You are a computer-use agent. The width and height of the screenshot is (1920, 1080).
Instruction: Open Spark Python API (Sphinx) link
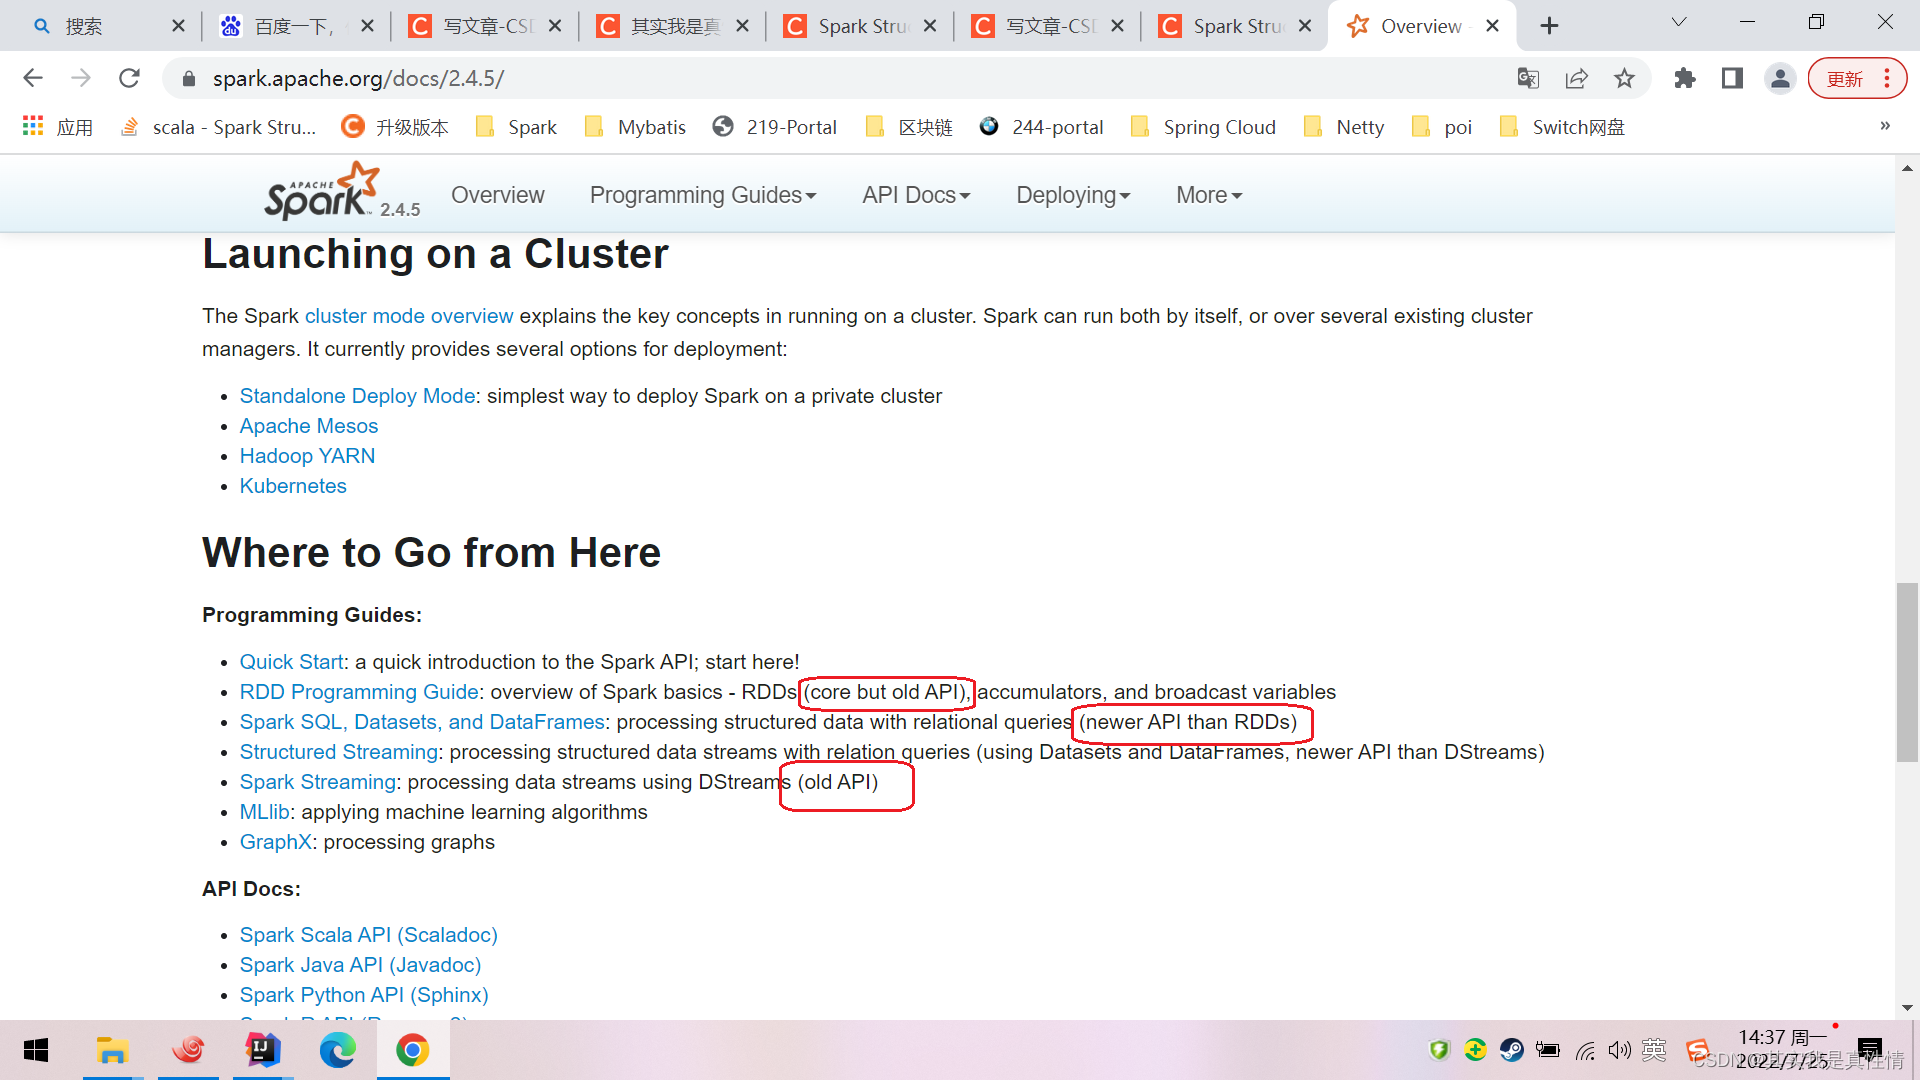[x=364, y=995]
